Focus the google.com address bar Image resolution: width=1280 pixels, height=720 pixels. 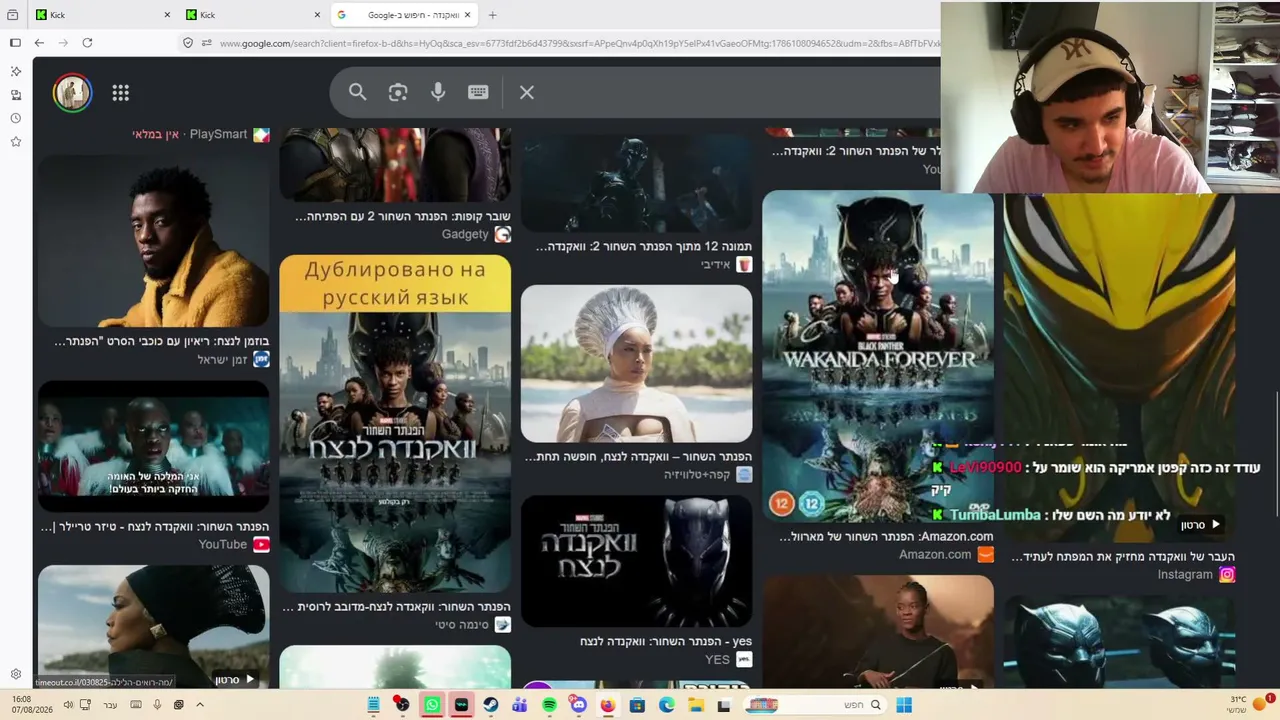coord(580,43)
